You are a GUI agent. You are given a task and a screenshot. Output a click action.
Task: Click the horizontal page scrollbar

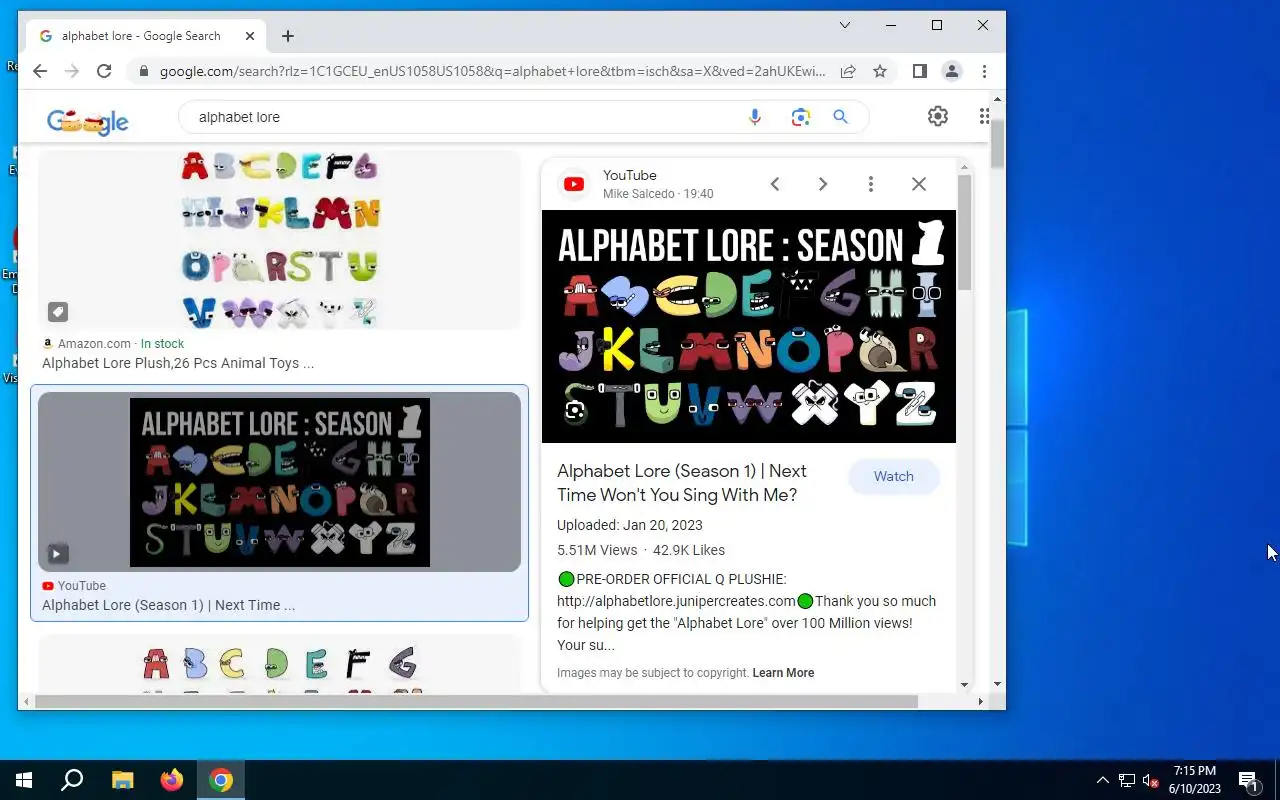476,702
